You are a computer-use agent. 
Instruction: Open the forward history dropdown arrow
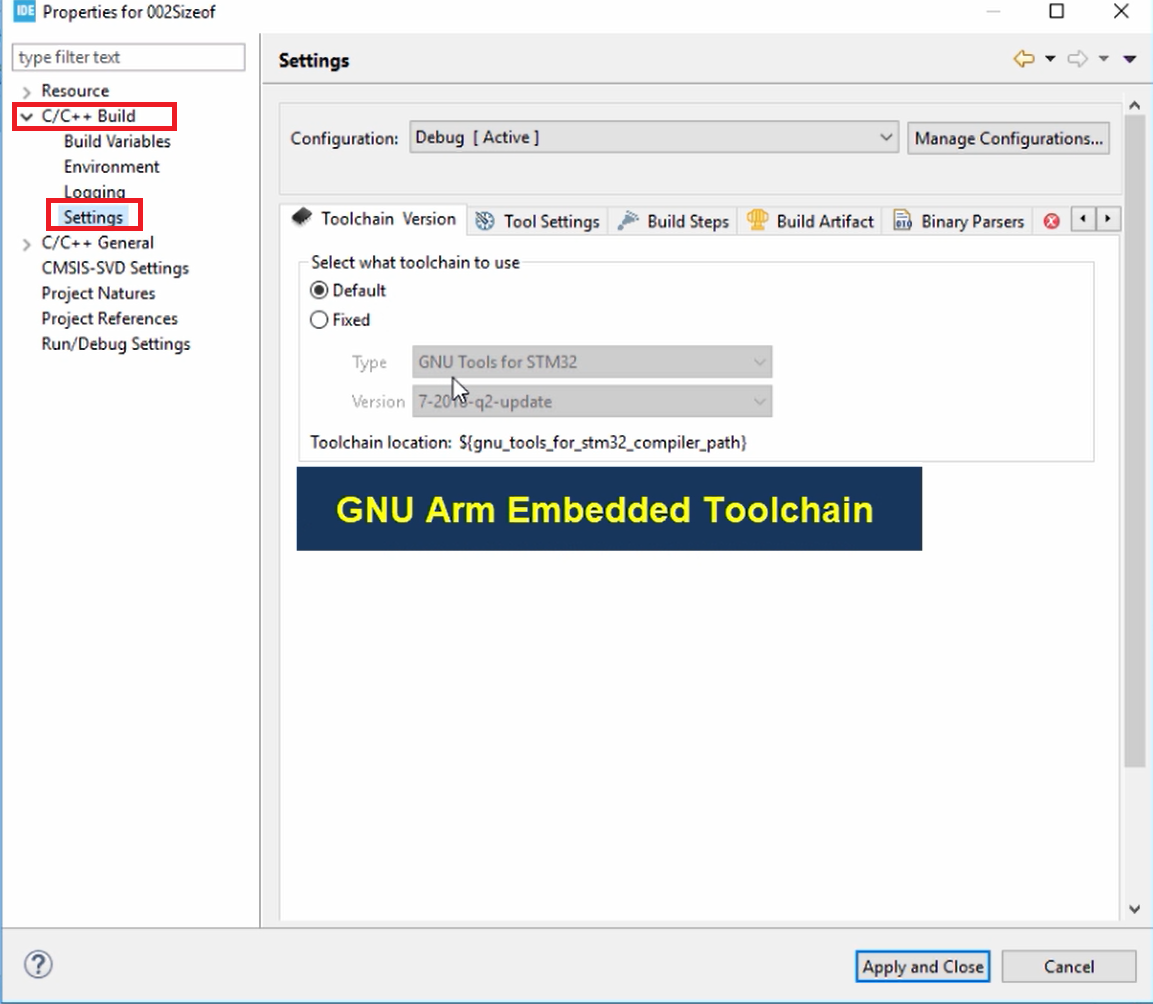(x=1104, y=59)
